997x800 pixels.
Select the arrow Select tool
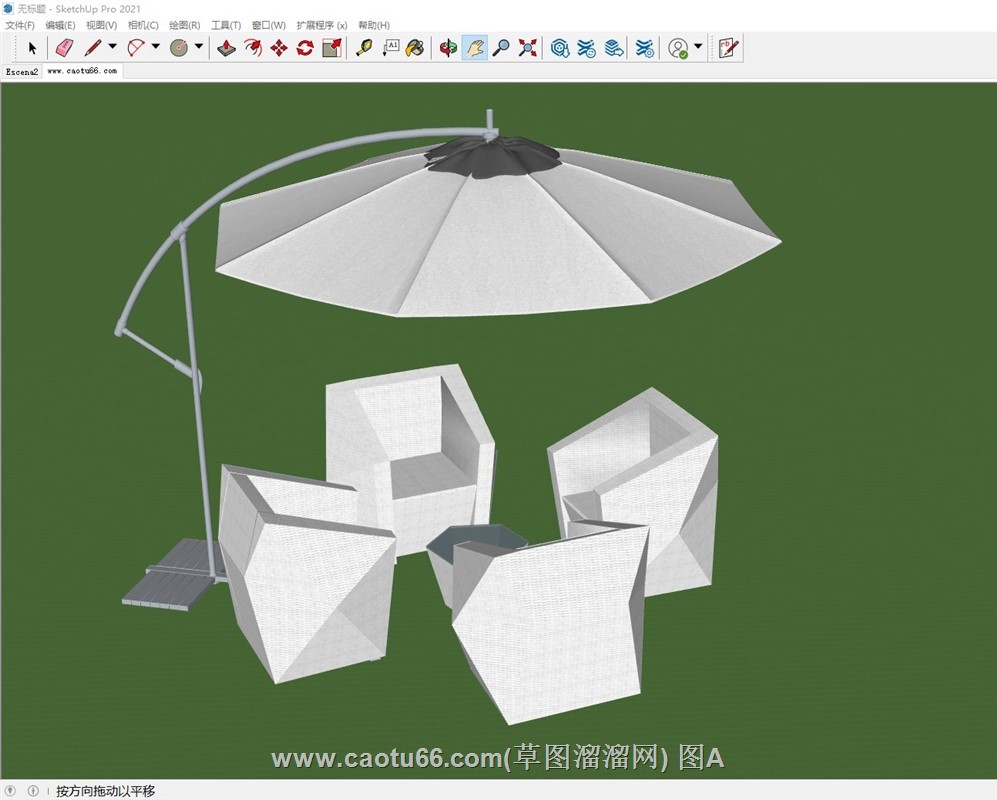[x=32, y=48]
